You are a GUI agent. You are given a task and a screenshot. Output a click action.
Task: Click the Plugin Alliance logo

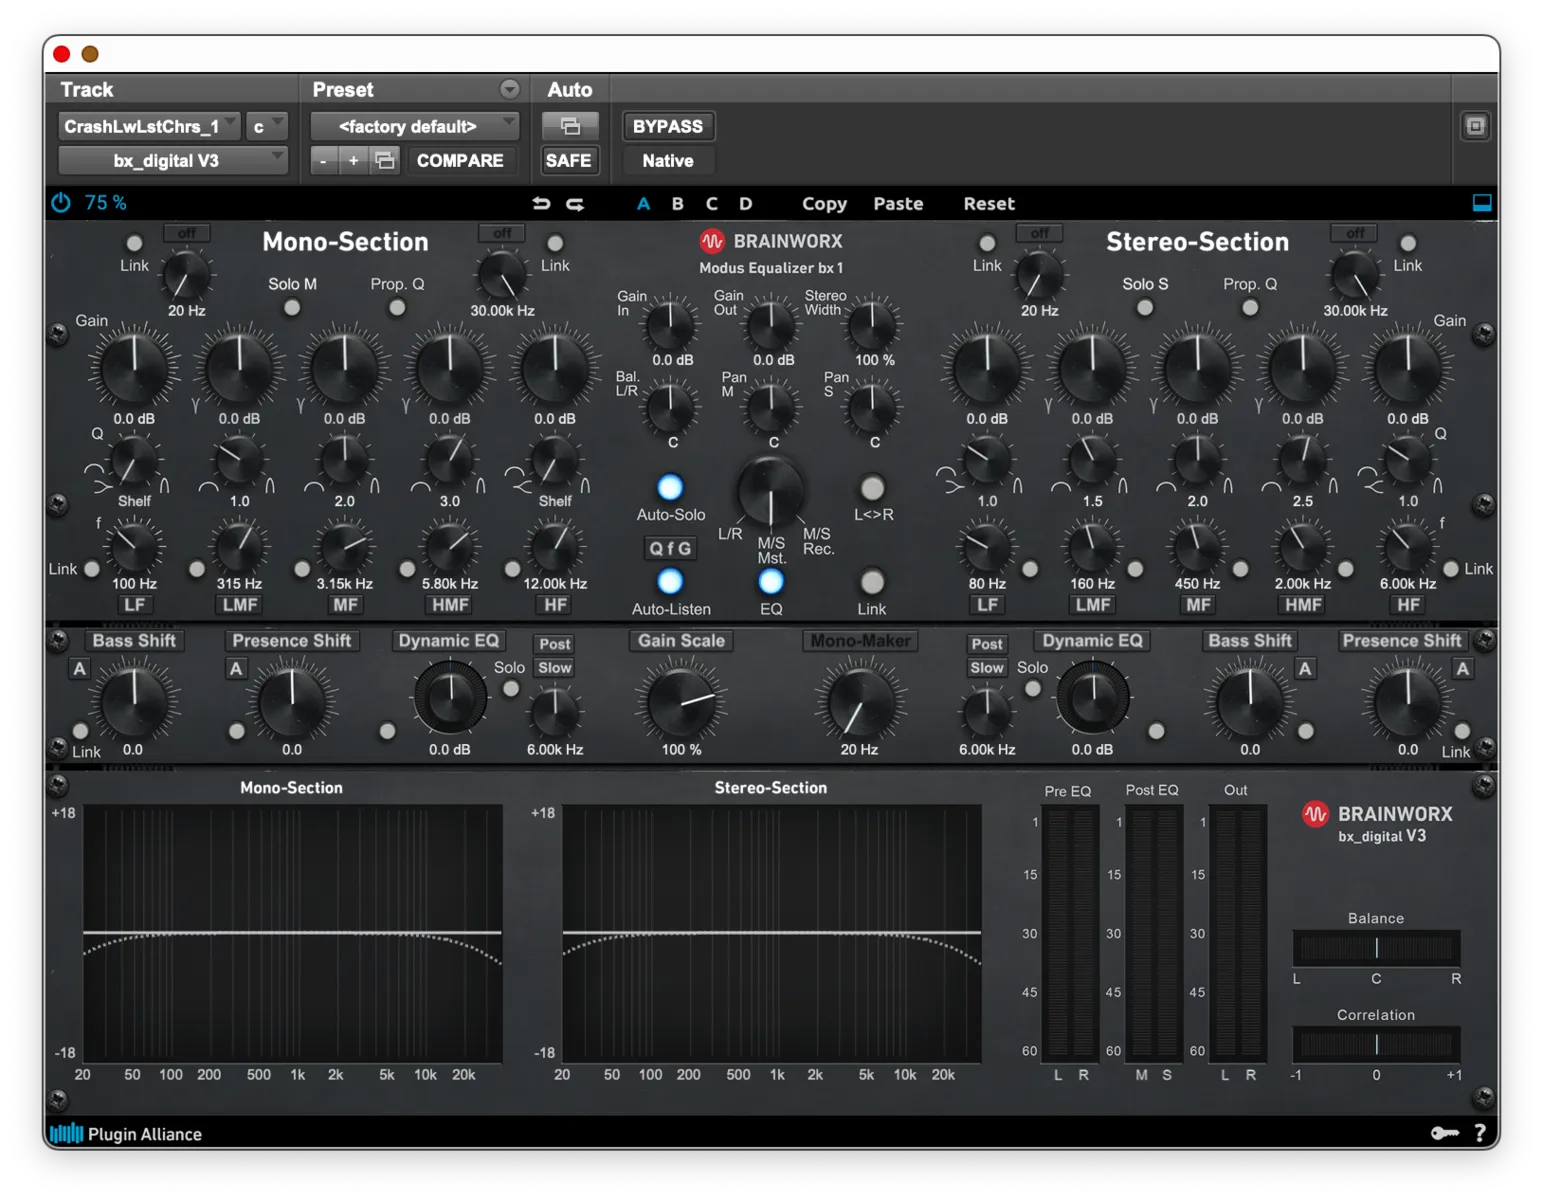tap(66, 1133)
